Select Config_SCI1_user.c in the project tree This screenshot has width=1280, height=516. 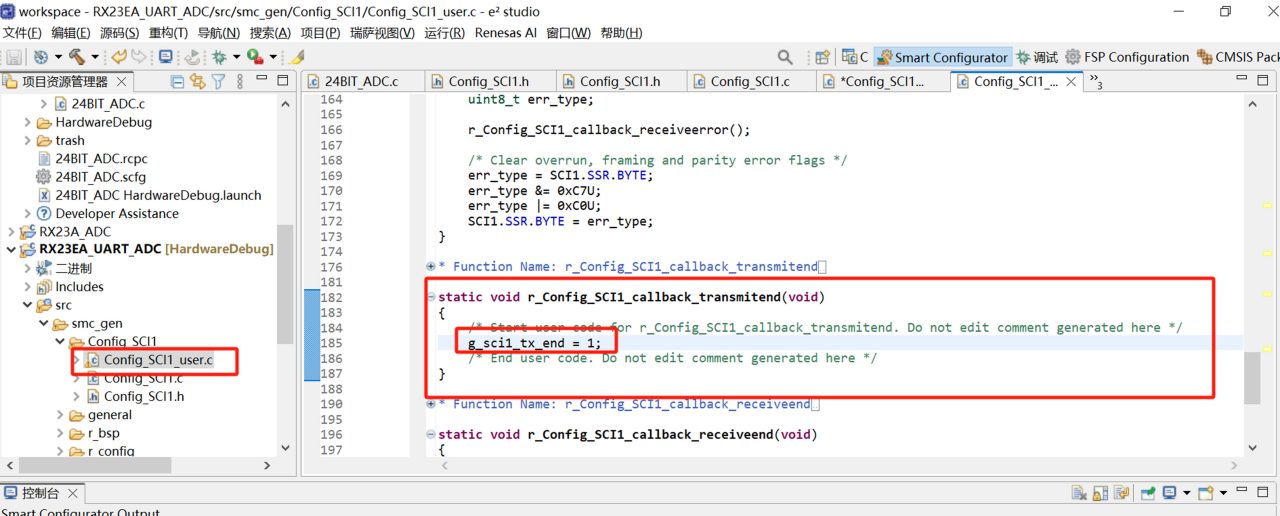[x=159, y=360]
